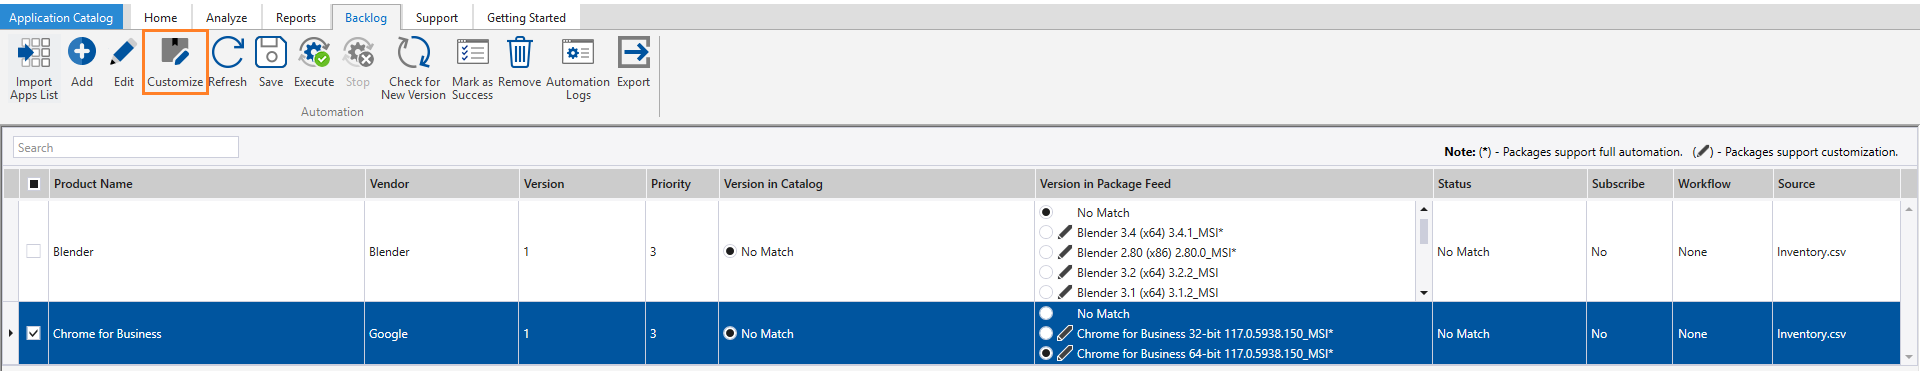Select Blender 3.4 (x64) package radio
The image size is (1920, 371).
[1046, 232]
